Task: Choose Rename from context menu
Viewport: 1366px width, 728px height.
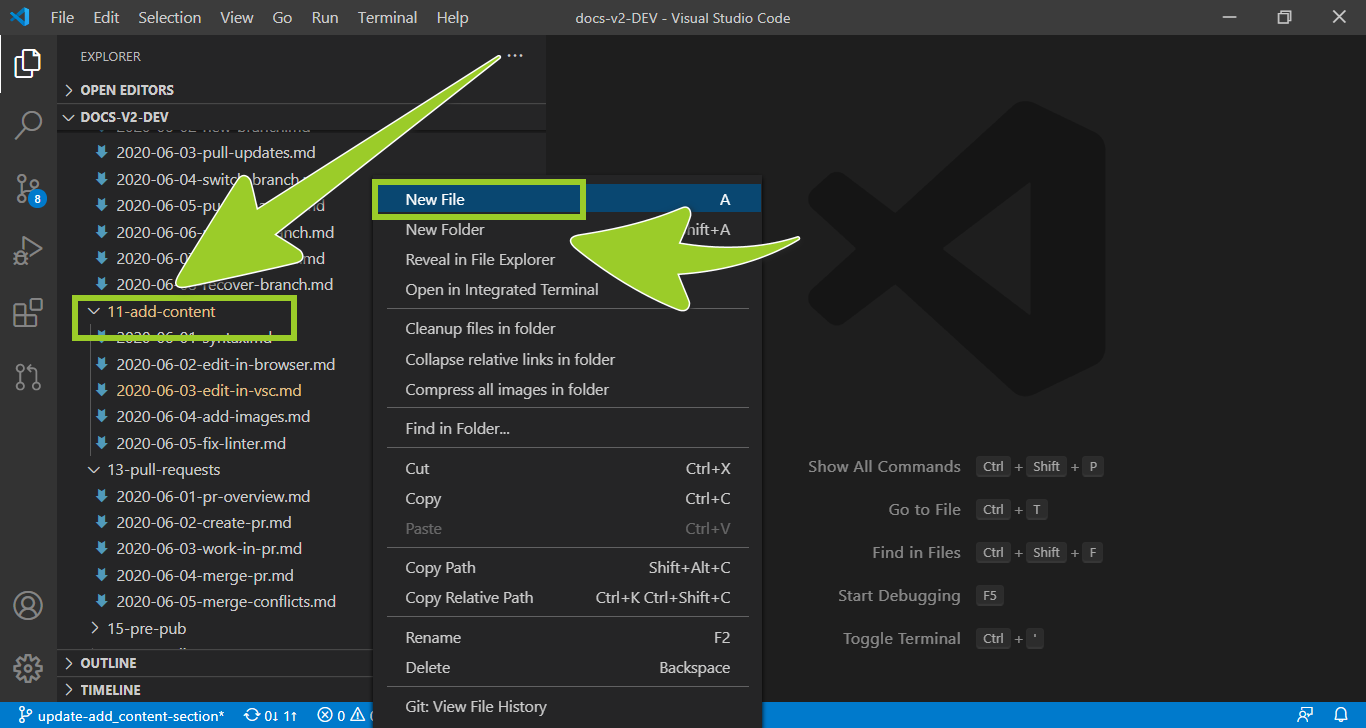Action: pos(567,638)
